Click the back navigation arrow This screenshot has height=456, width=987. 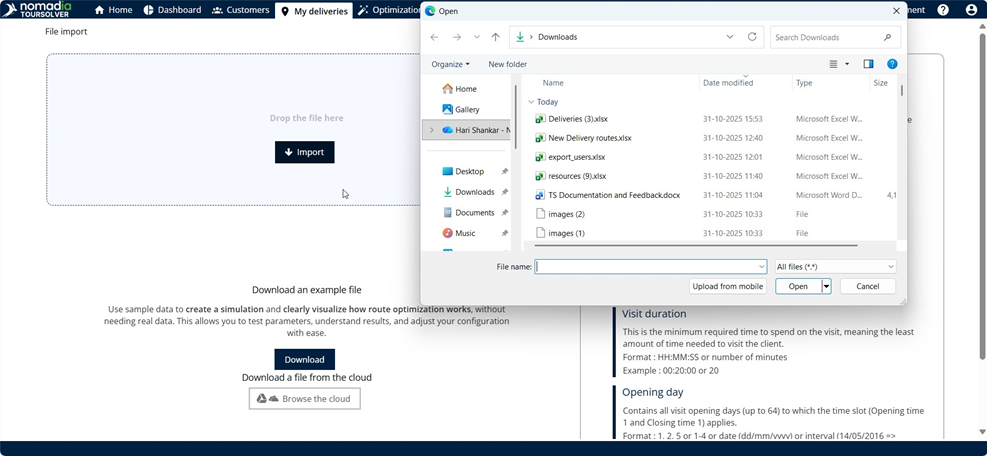(434, 37)
